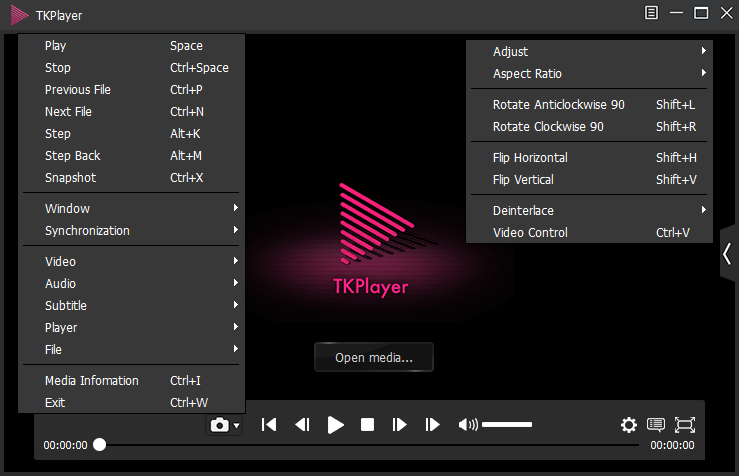
Task: Toggle fullscreen using the bottom-right icon
Action: point(685,425)
